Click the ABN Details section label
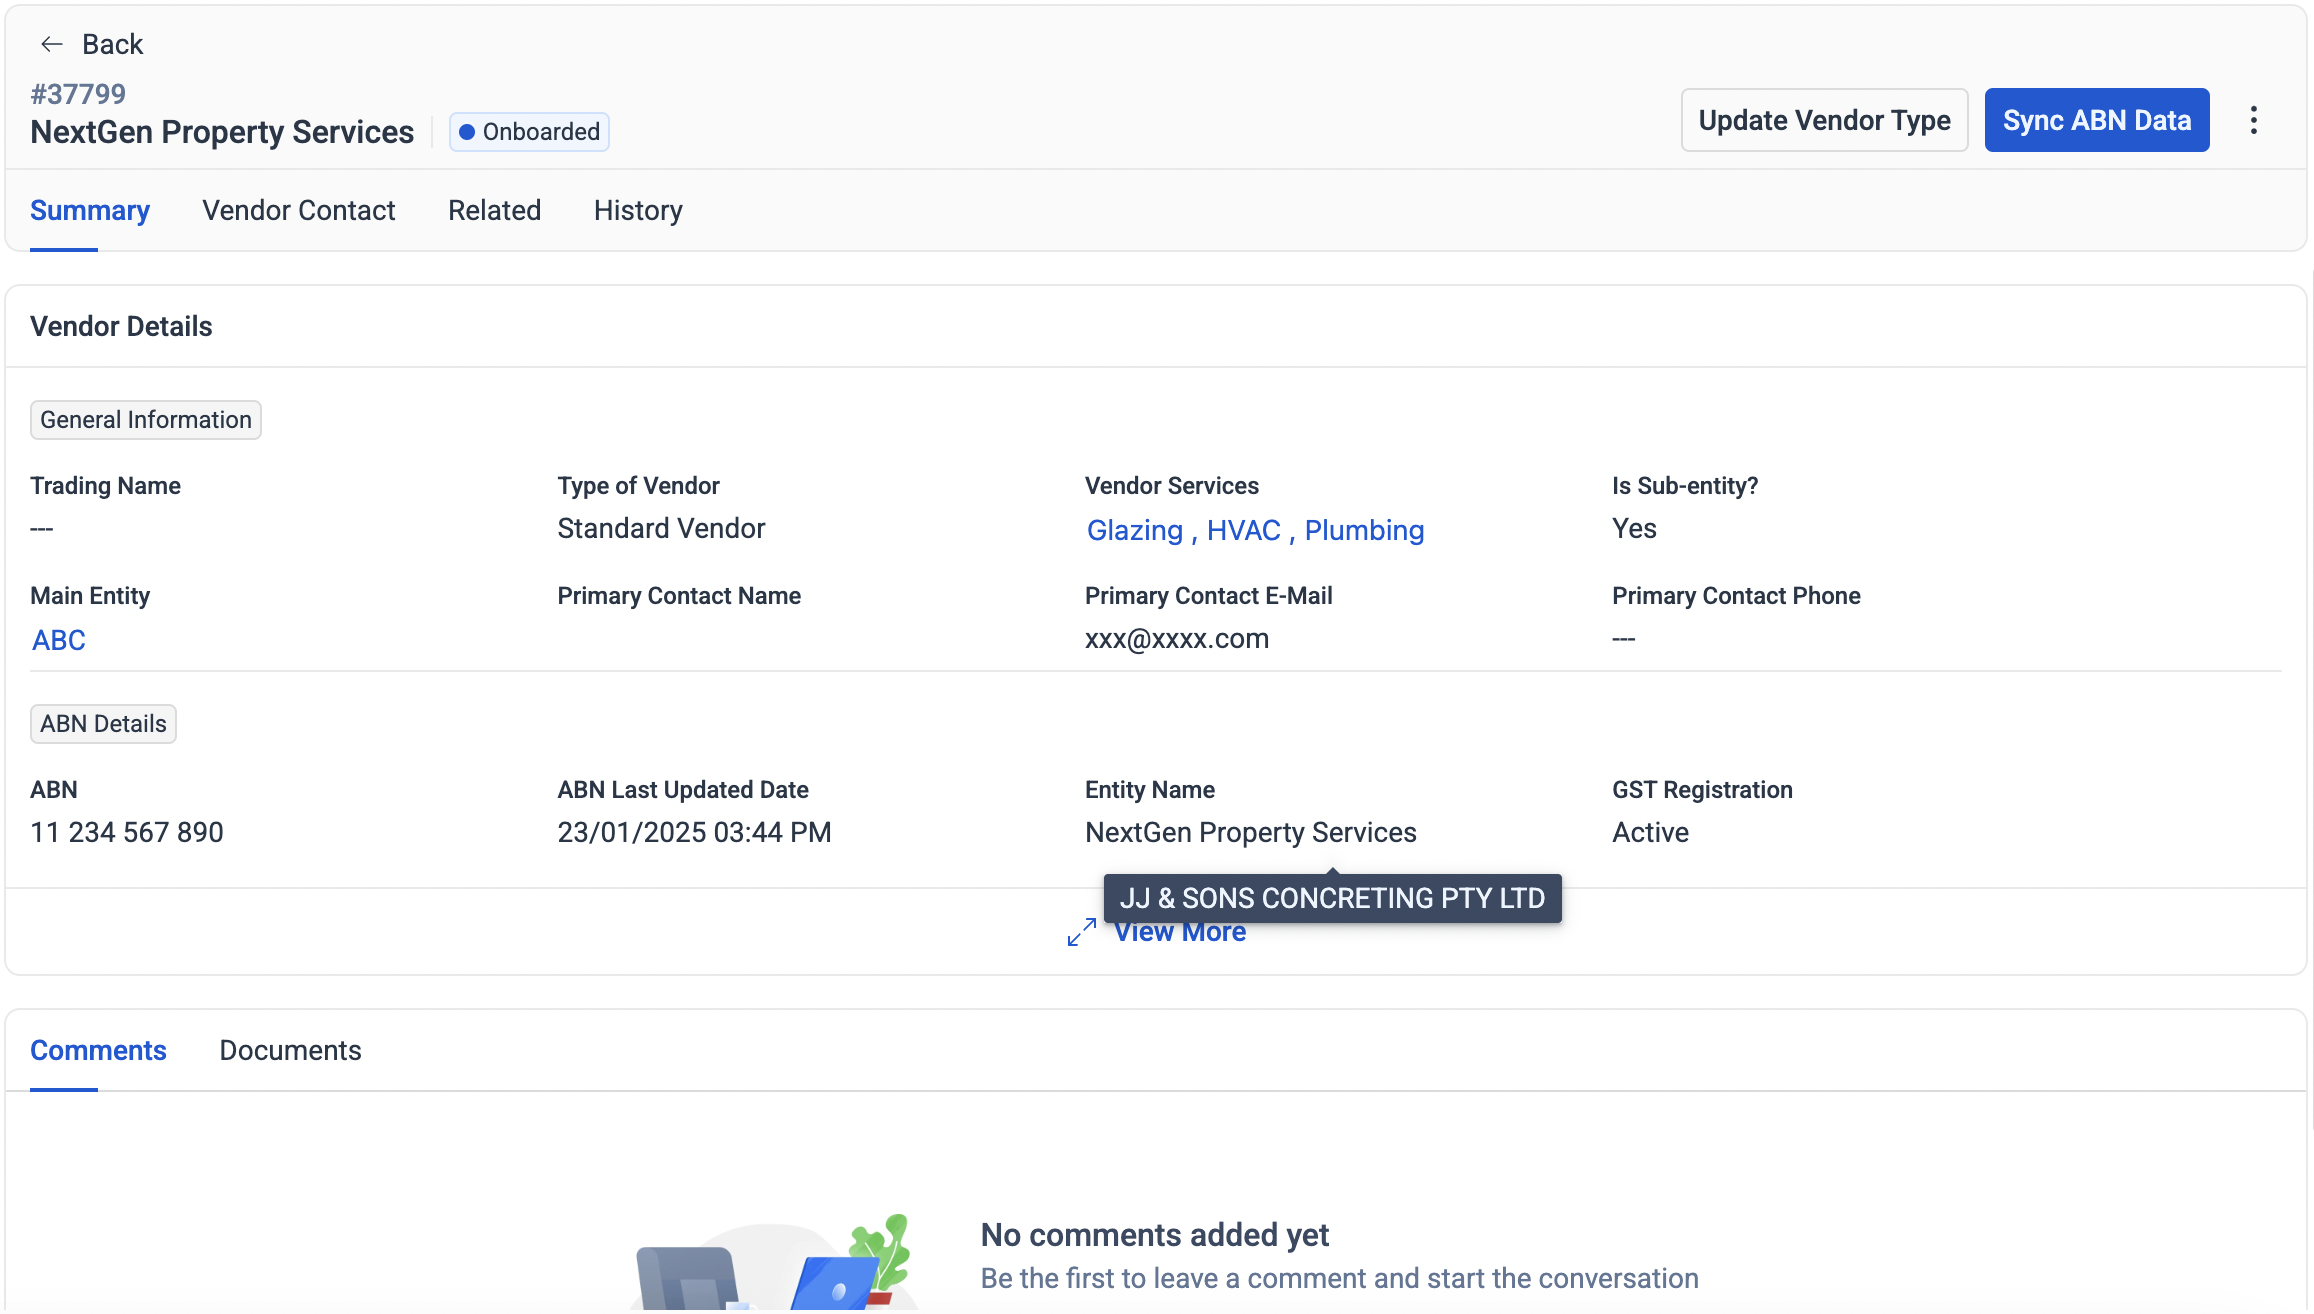This screenshot has height=1314, width=2314. point(103,724)
